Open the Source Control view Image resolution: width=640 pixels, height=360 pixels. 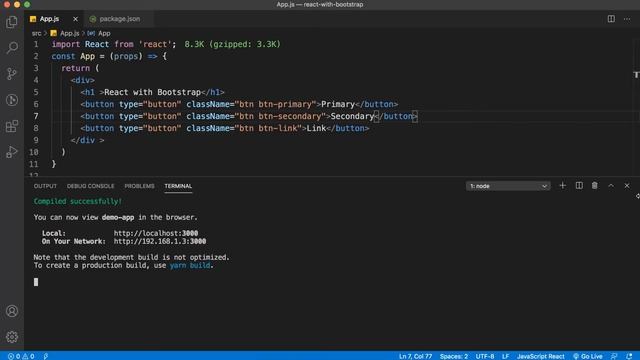tap(12, 74)
